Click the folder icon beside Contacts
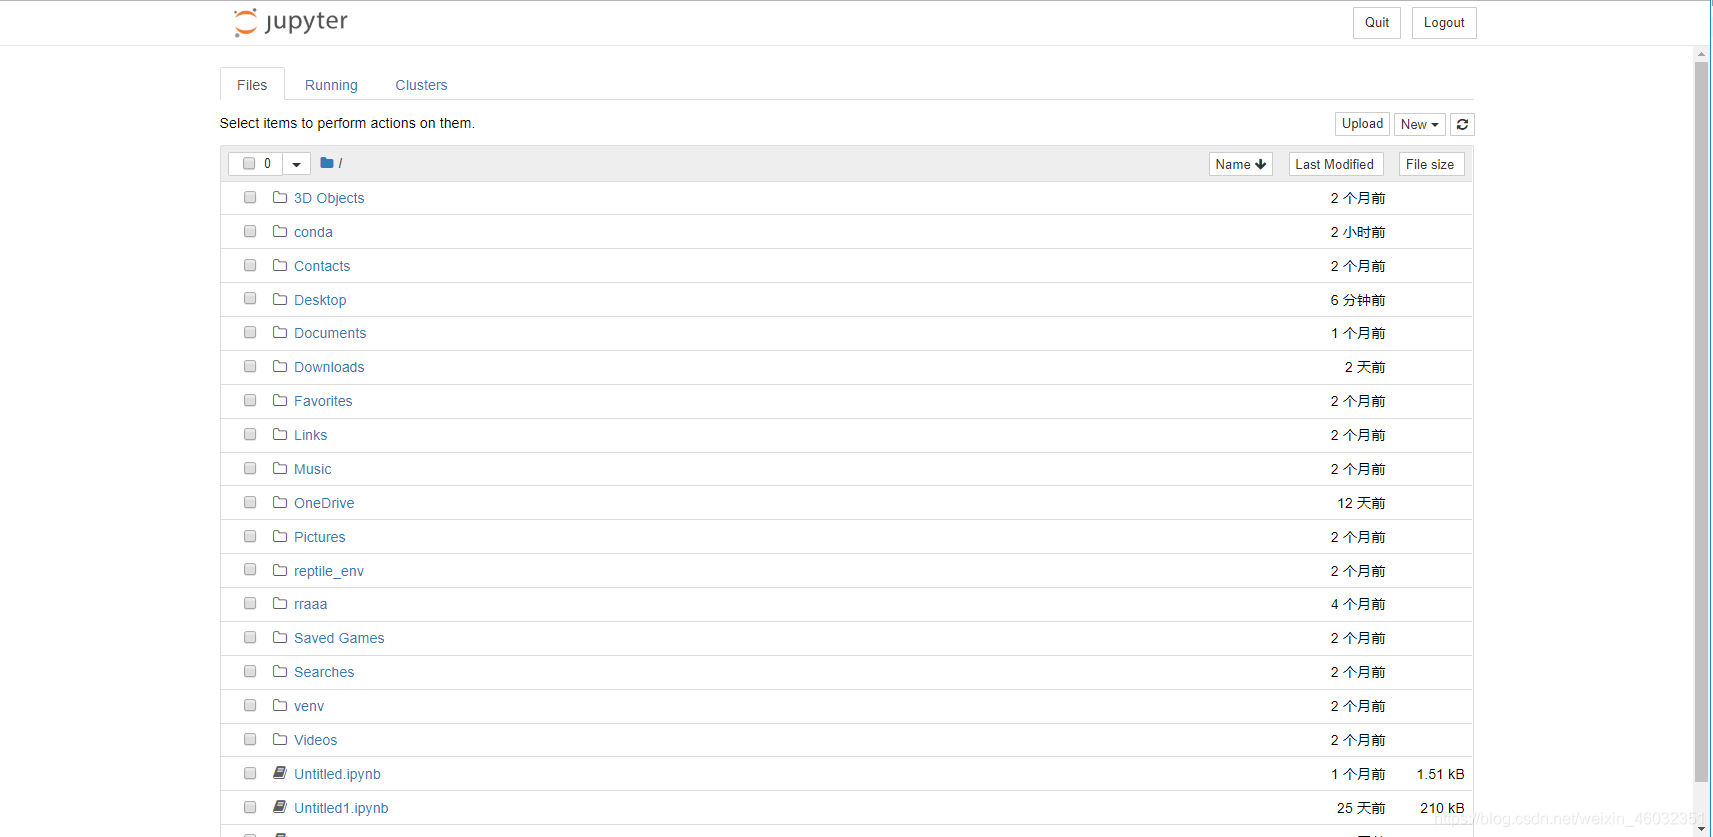This screenshot has width=1713, height=837. point(280,266)
